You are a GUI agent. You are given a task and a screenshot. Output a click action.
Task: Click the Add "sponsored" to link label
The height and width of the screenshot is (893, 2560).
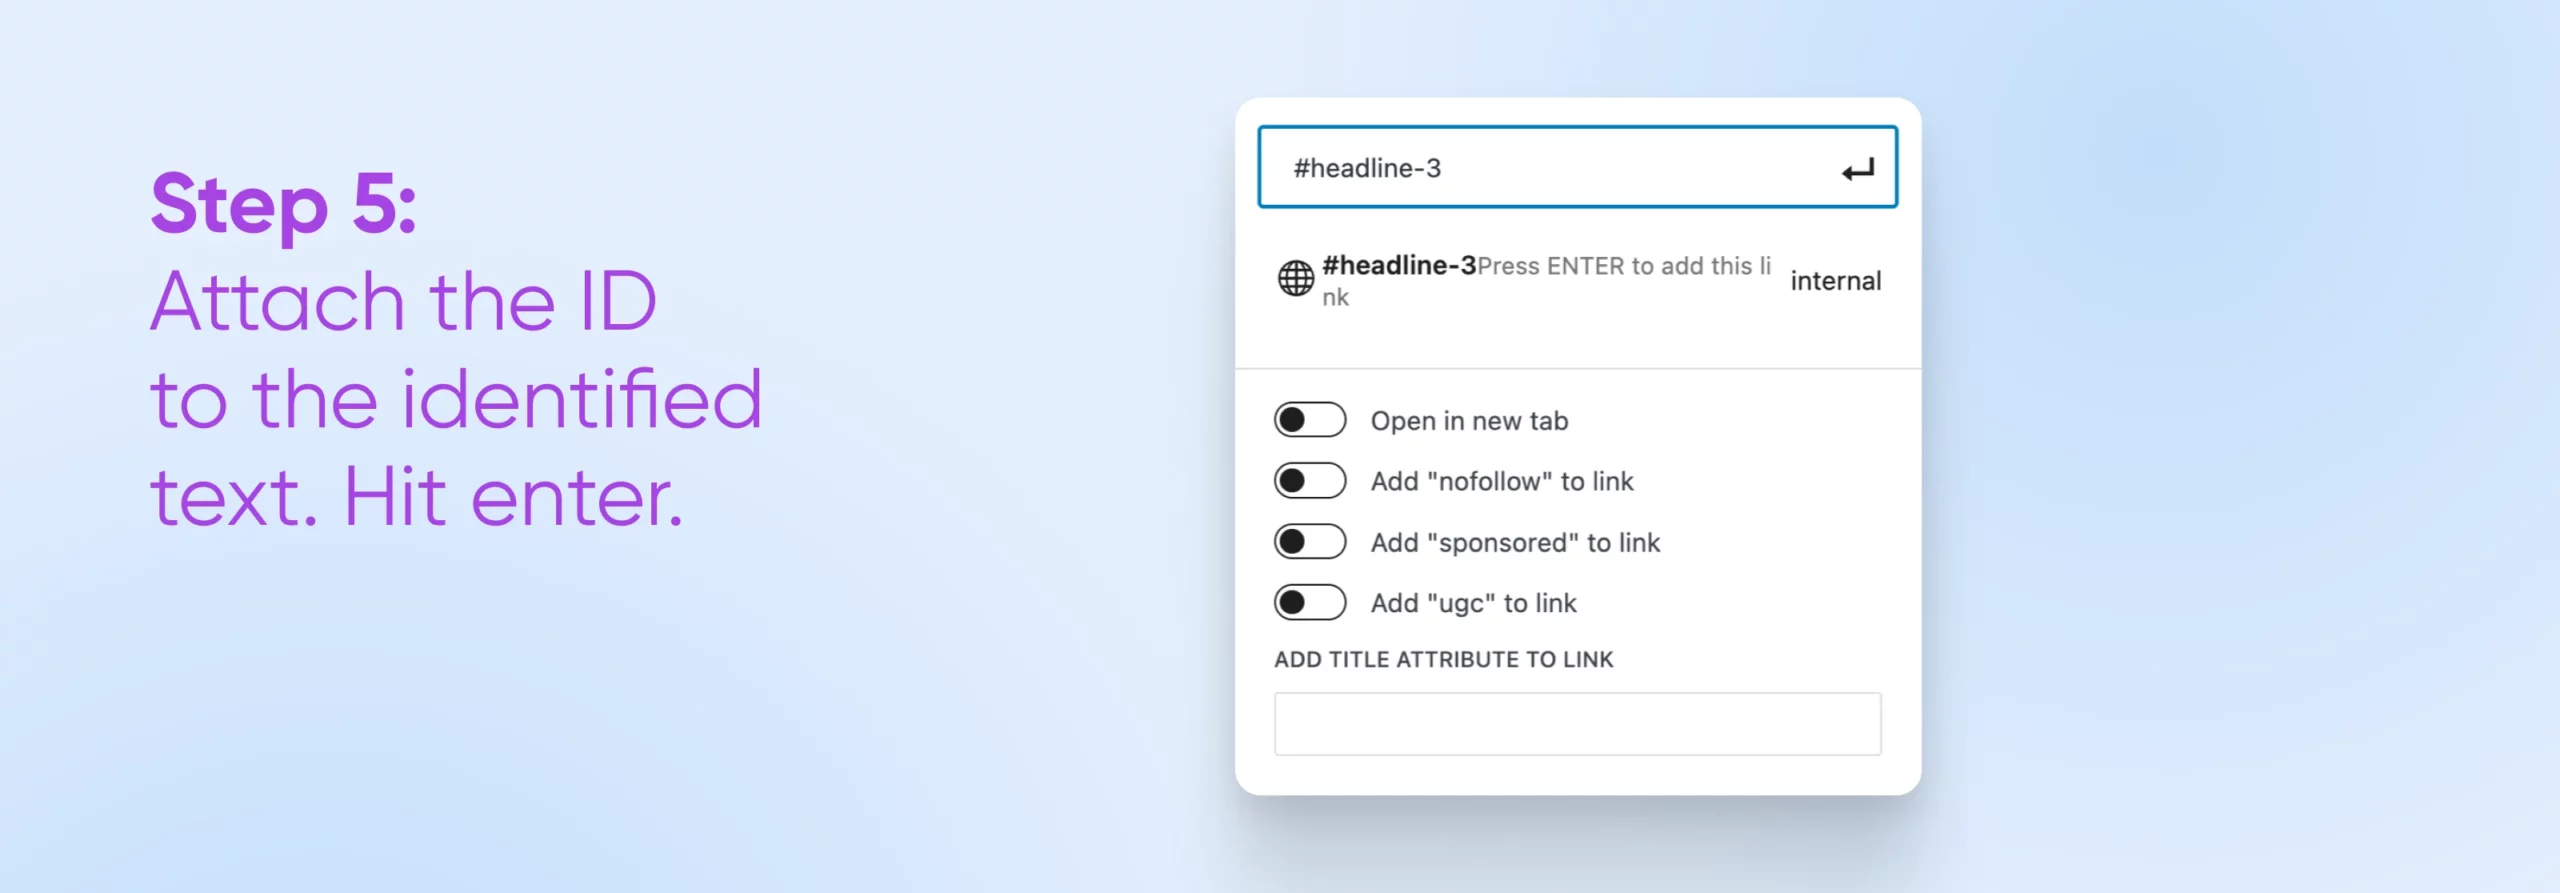(x=1514, y=543)
